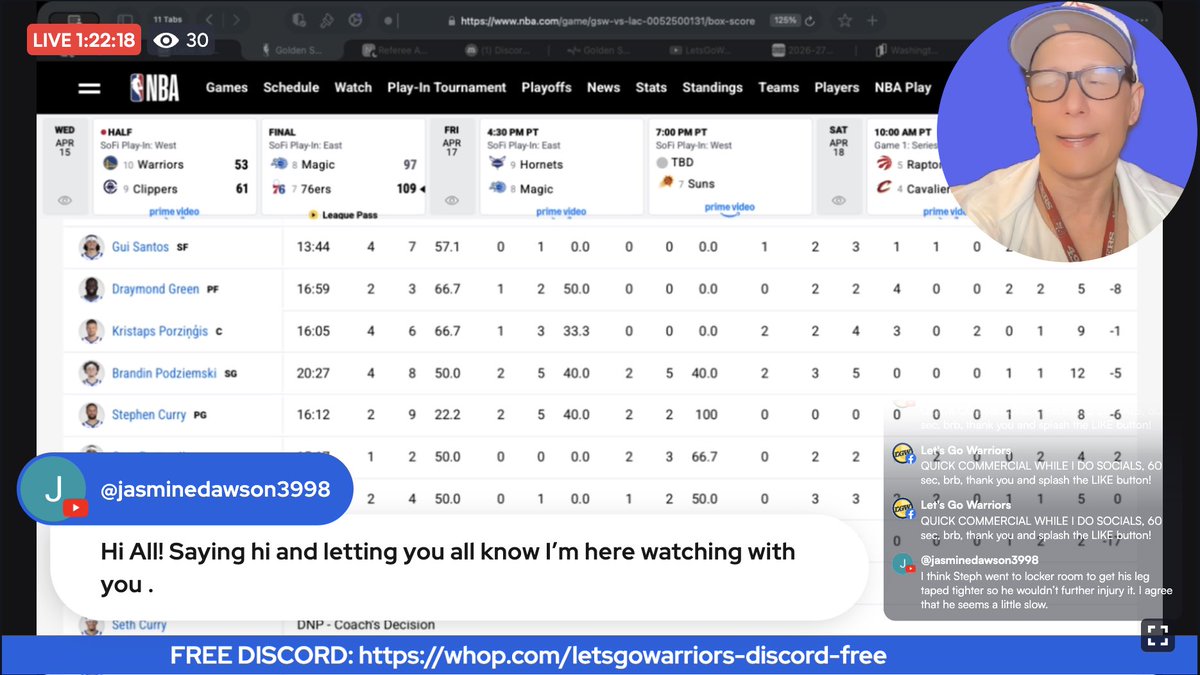Open the Standings nav item

point(713,87)
